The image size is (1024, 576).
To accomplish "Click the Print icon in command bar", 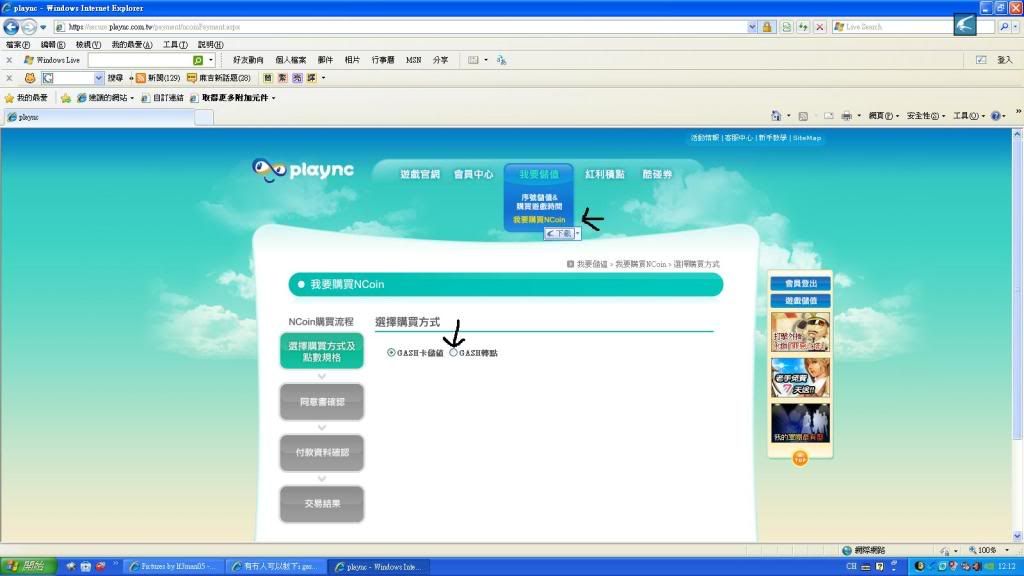I will pyautogui.click(x=846, y=116).
